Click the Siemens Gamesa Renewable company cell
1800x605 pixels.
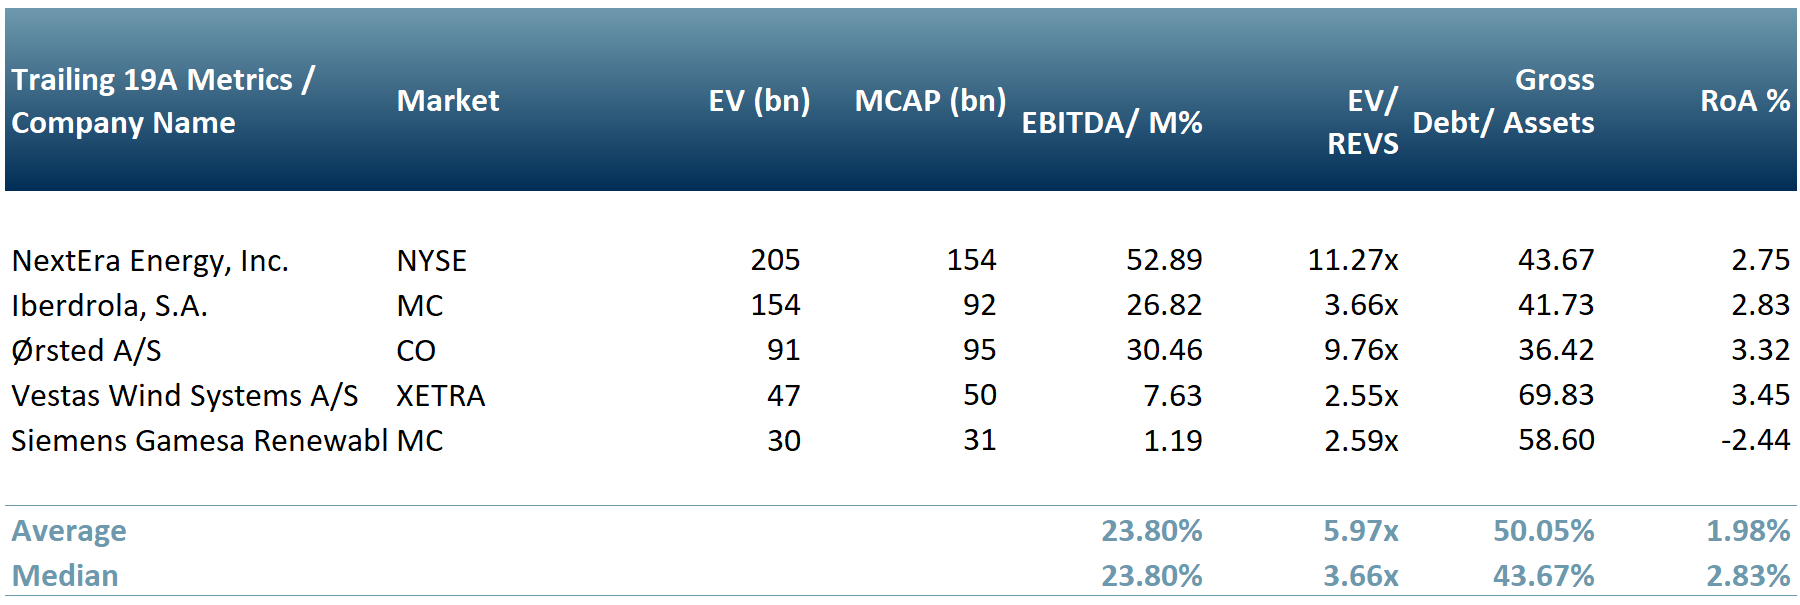199,441
